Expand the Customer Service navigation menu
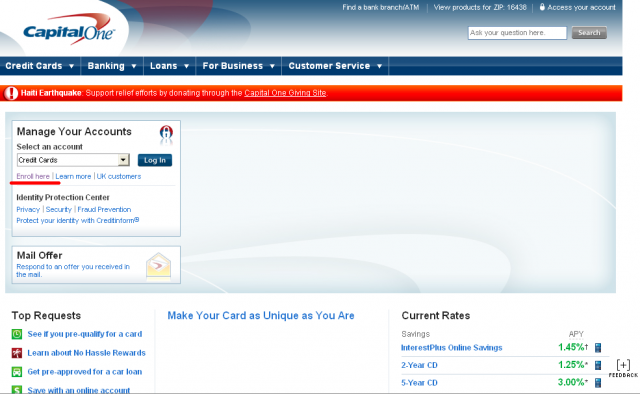Viewport: 640px width, 394px height. pyautogui.click(x=335, y=66)
